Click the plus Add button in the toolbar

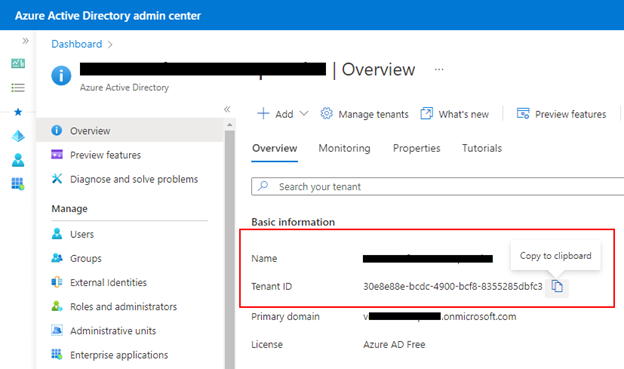click(275, 114)
